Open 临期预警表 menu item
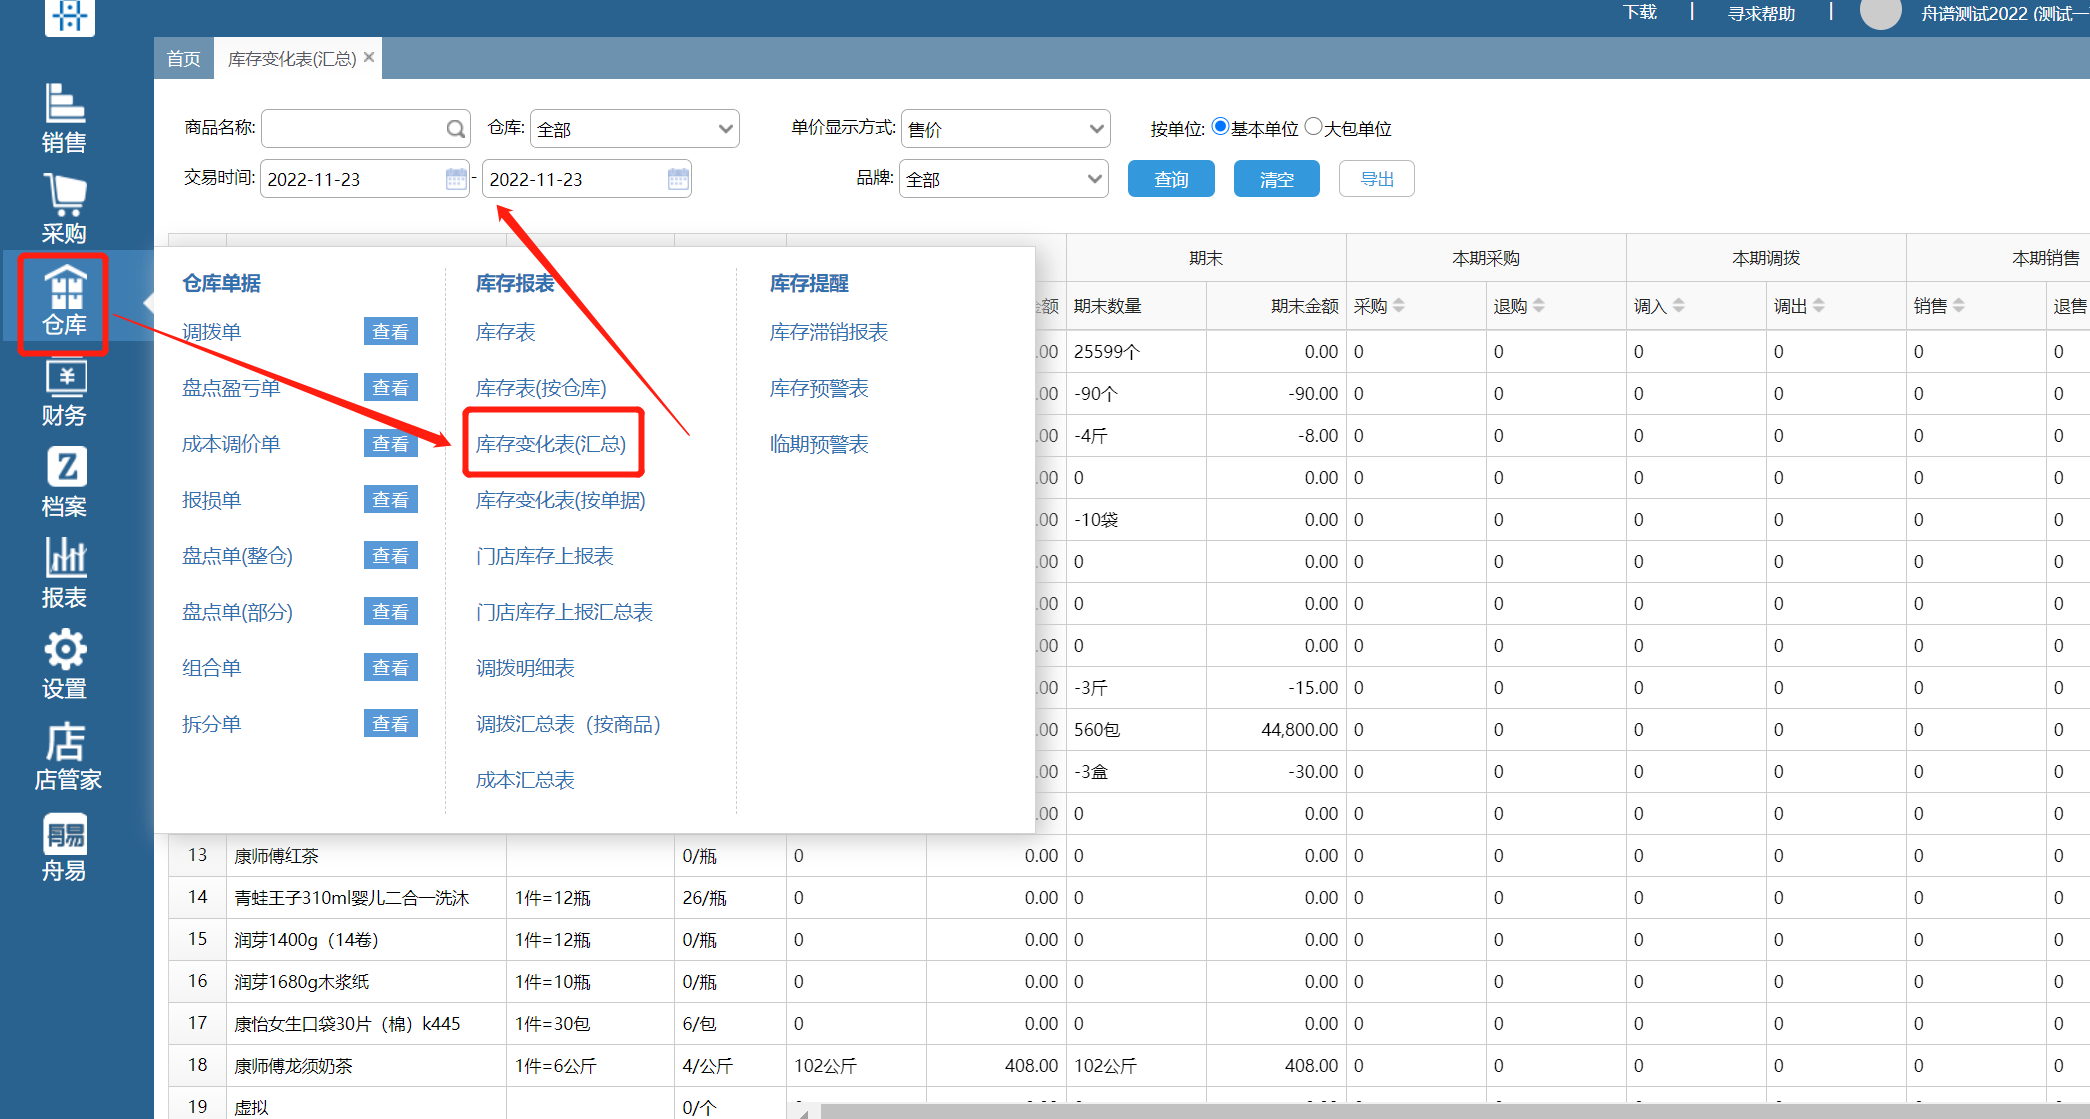The image size is (2090, 1119). click(x=819, y=444)
